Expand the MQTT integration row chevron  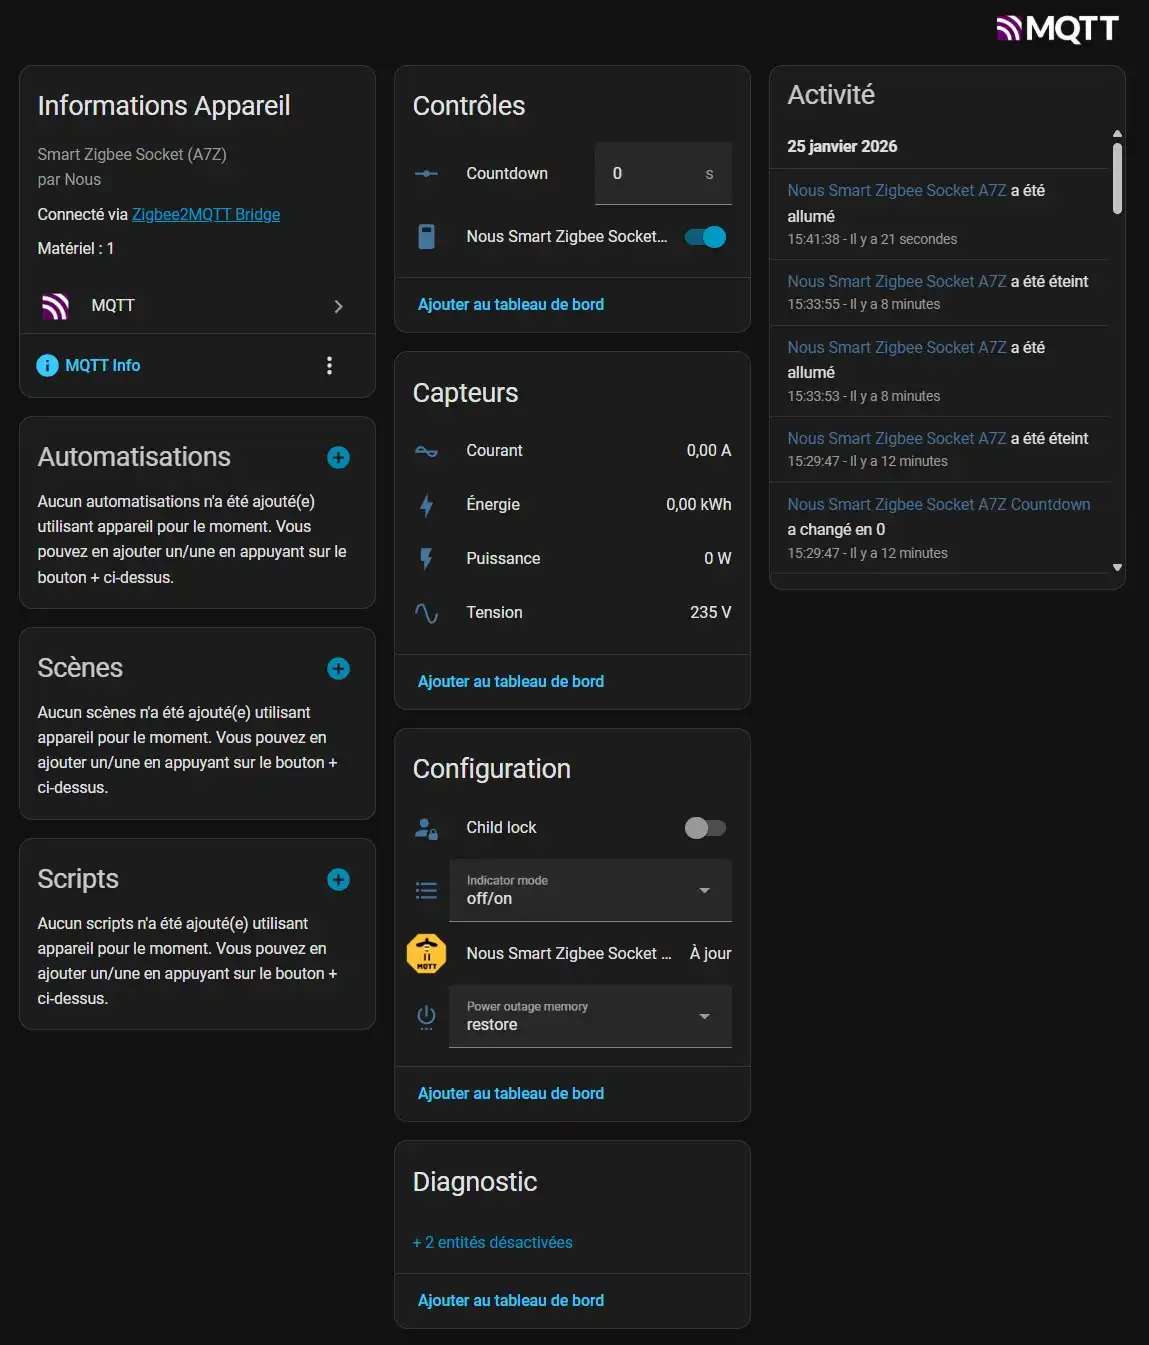click(x=338, y=306)
